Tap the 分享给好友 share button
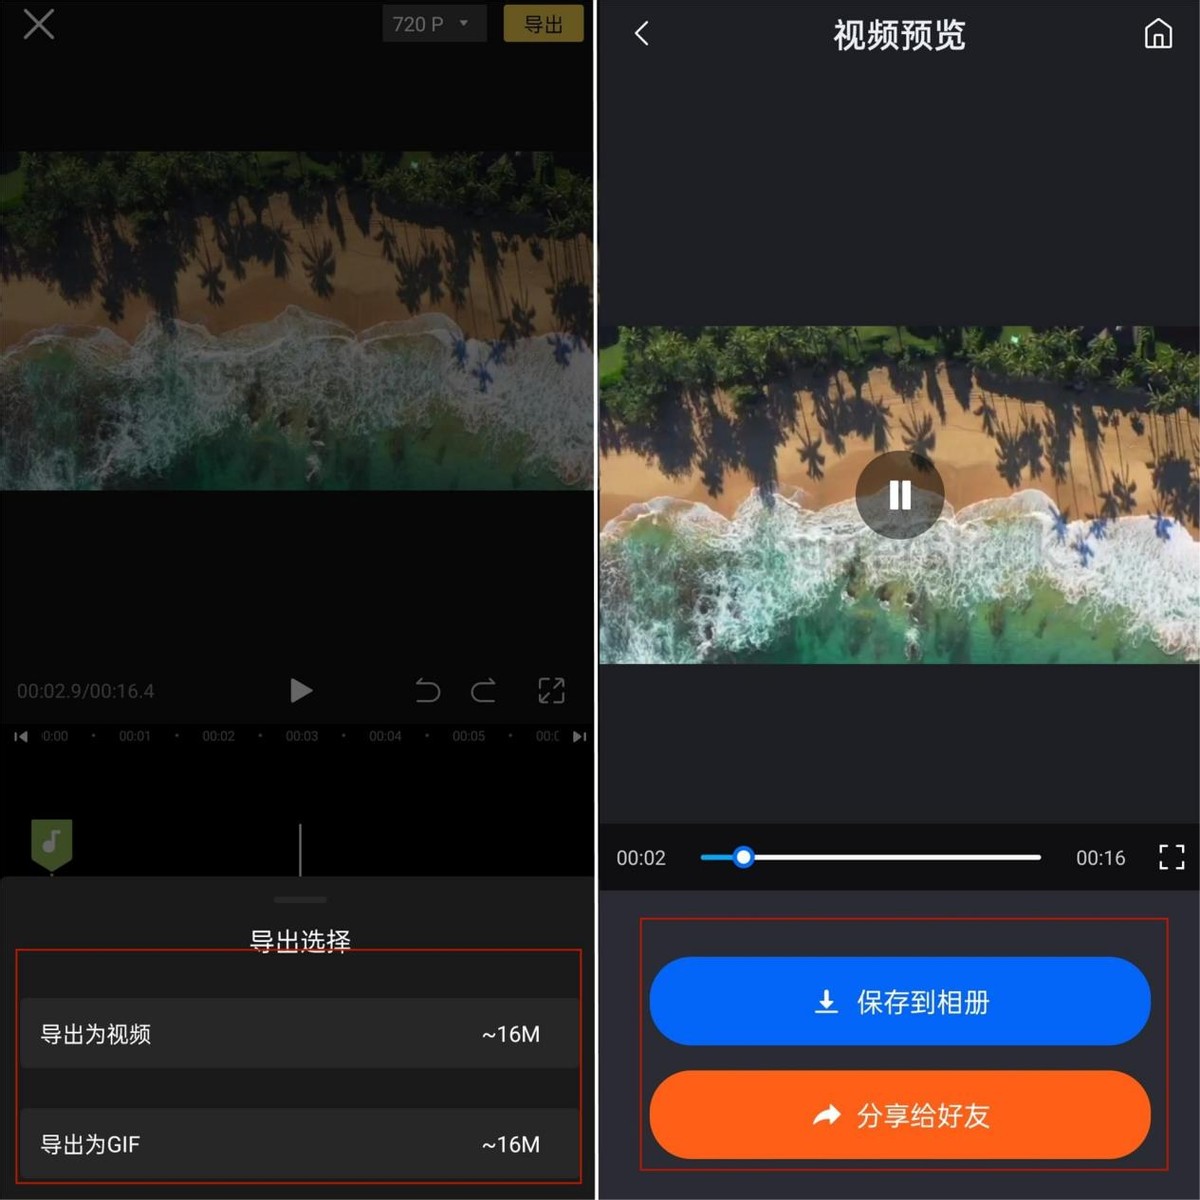 [899, 1116]
